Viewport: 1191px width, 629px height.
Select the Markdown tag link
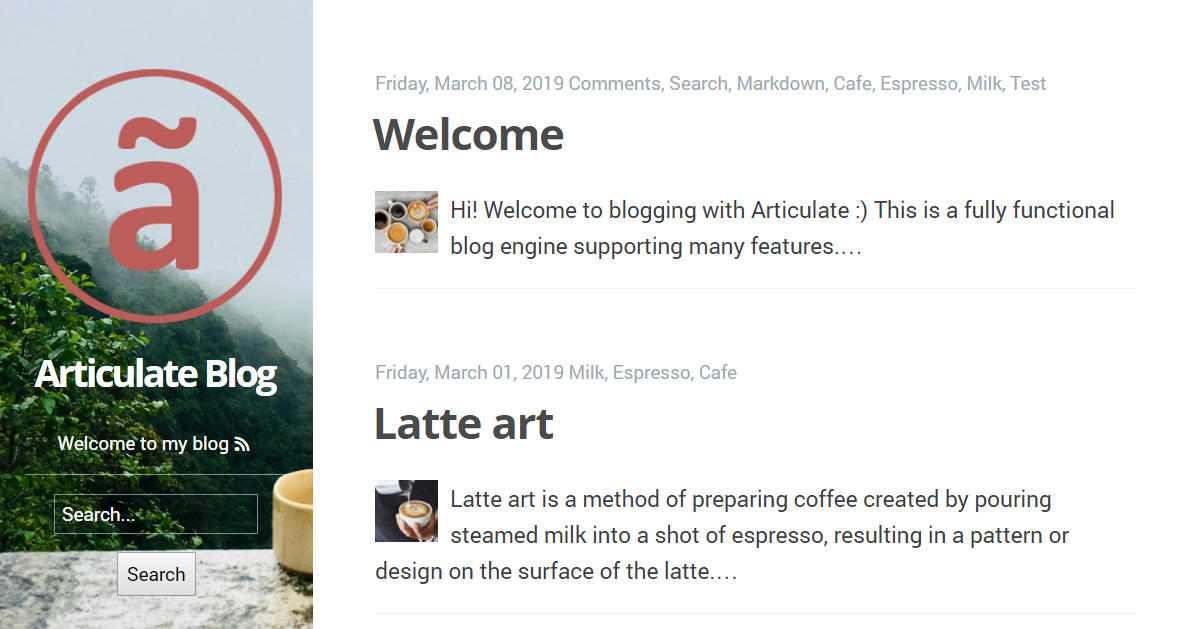(x=781, y=84)
